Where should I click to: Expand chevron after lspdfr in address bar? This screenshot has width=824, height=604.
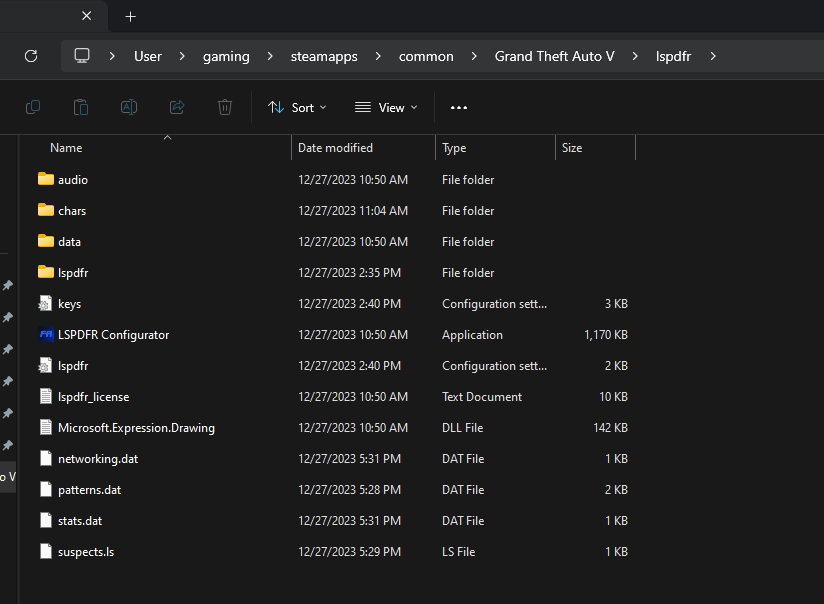[713, 56]
